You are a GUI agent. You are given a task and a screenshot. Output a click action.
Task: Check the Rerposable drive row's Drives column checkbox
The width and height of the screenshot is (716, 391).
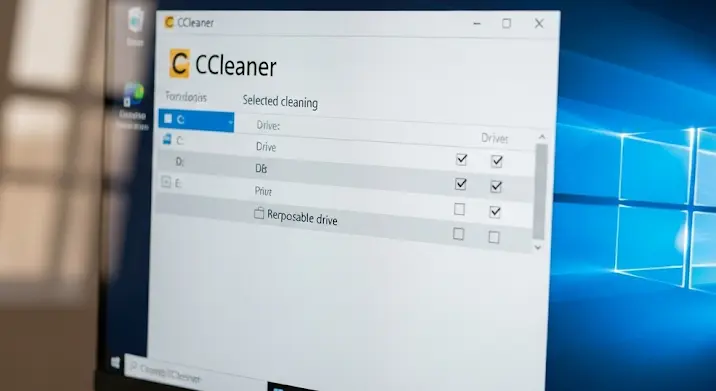(494, 237)
